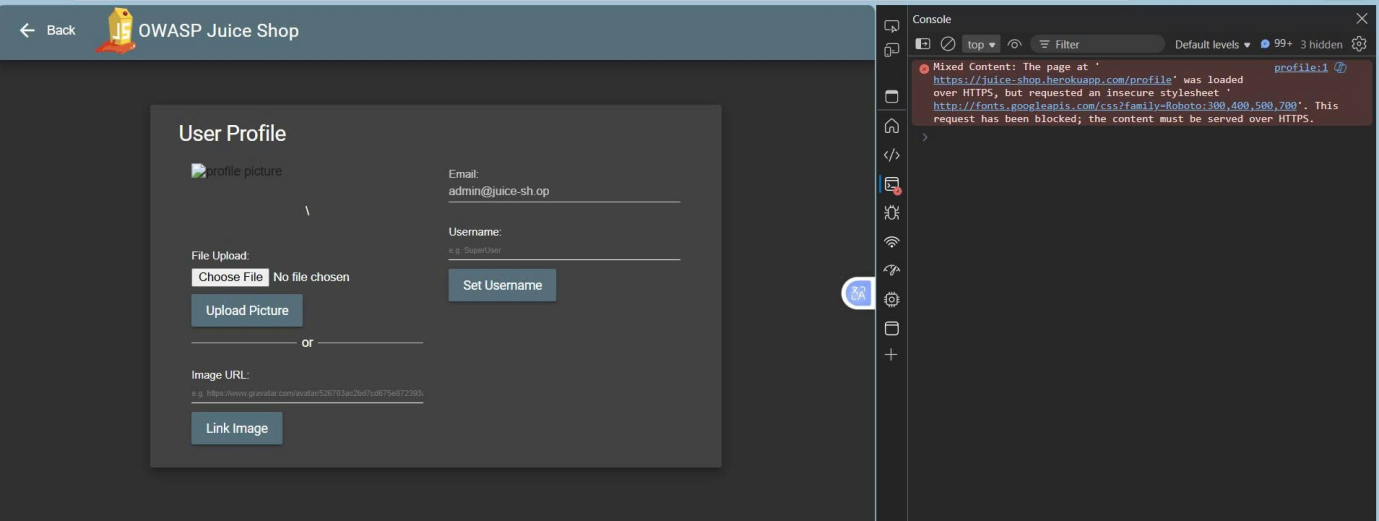The height and width of the screenshot is (521, 1379).
Task: Click the Username input field
Action: [x=564, y=250]
